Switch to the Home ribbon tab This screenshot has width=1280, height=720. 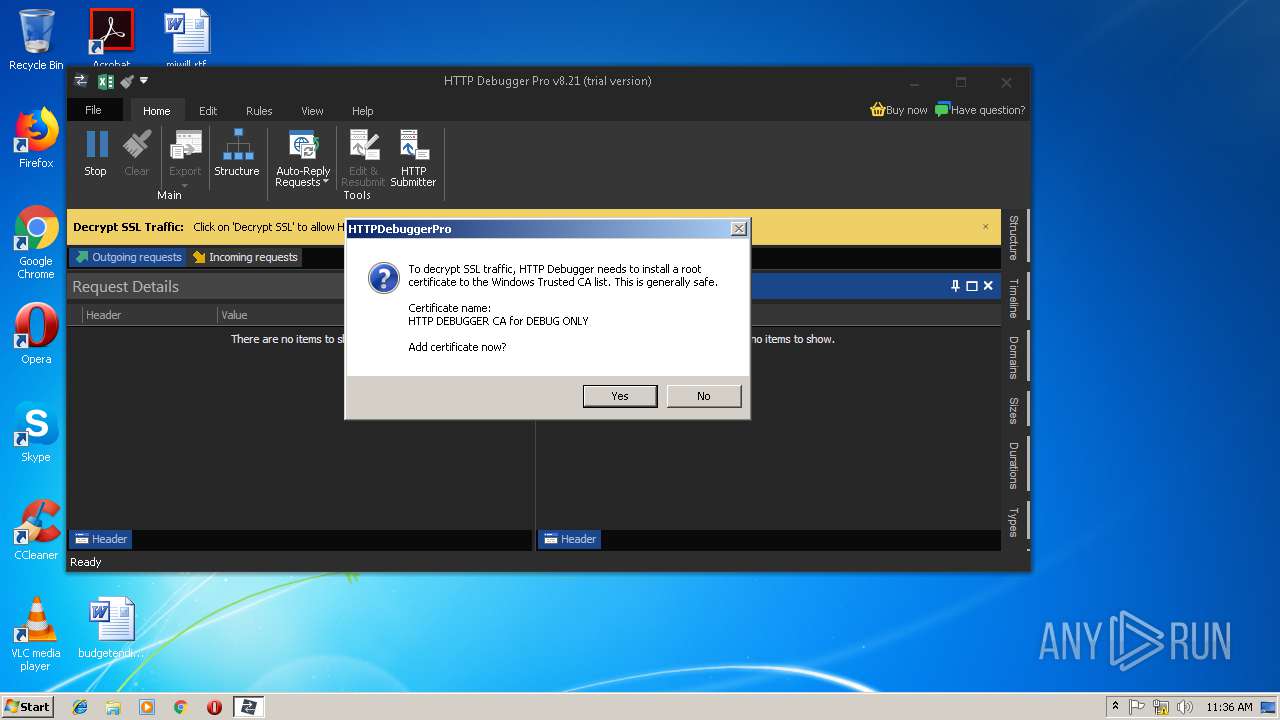point(156,111)
